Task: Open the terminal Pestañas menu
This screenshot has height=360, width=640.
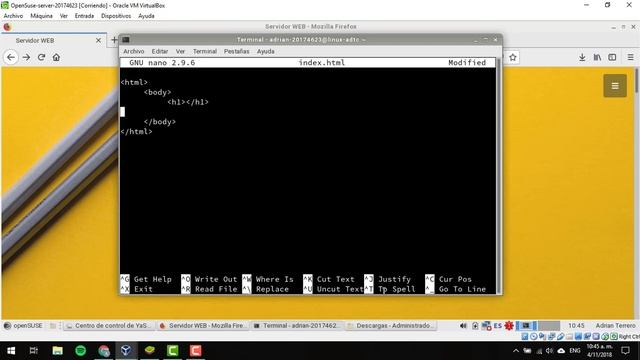Action: pos(236,51)
